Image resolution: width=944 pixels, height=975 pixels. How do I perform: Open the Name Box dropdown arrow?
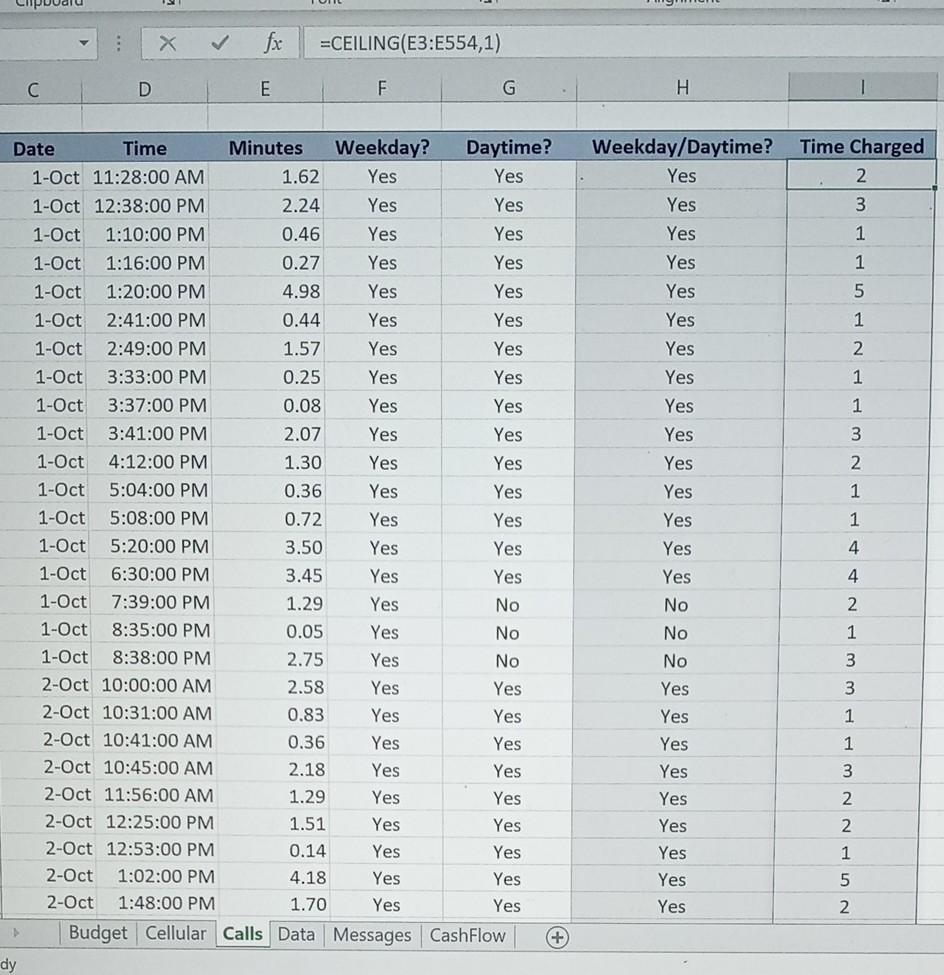[x=83, y=42]
